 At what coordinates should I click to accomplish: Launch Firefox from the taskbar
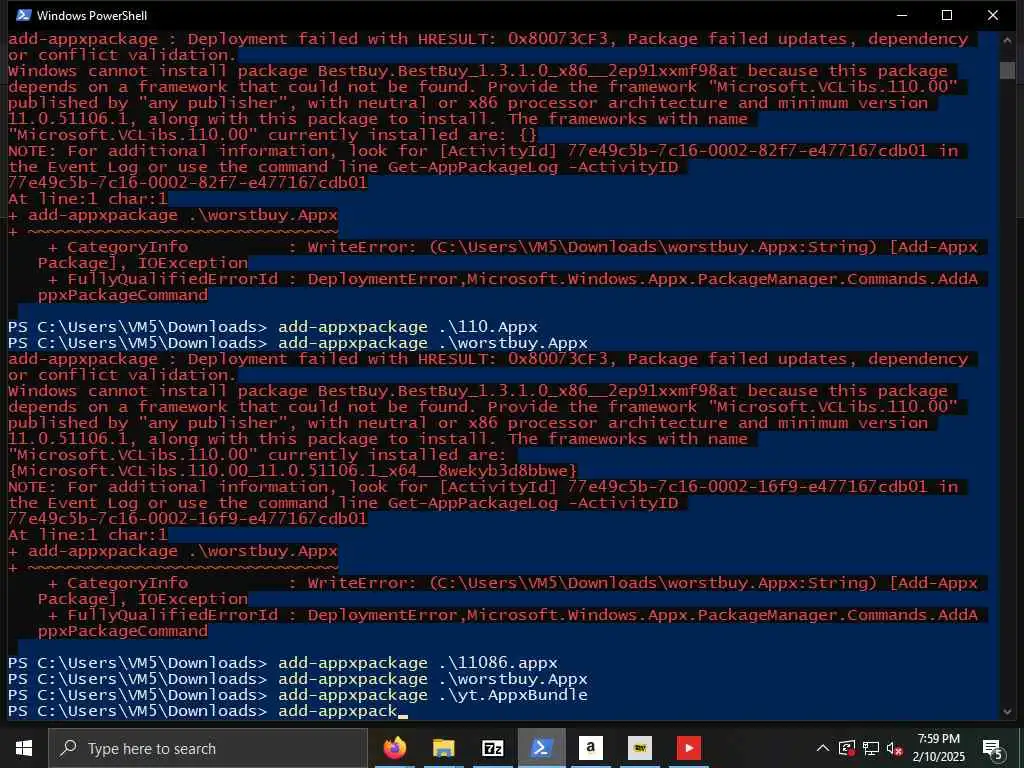394,748
